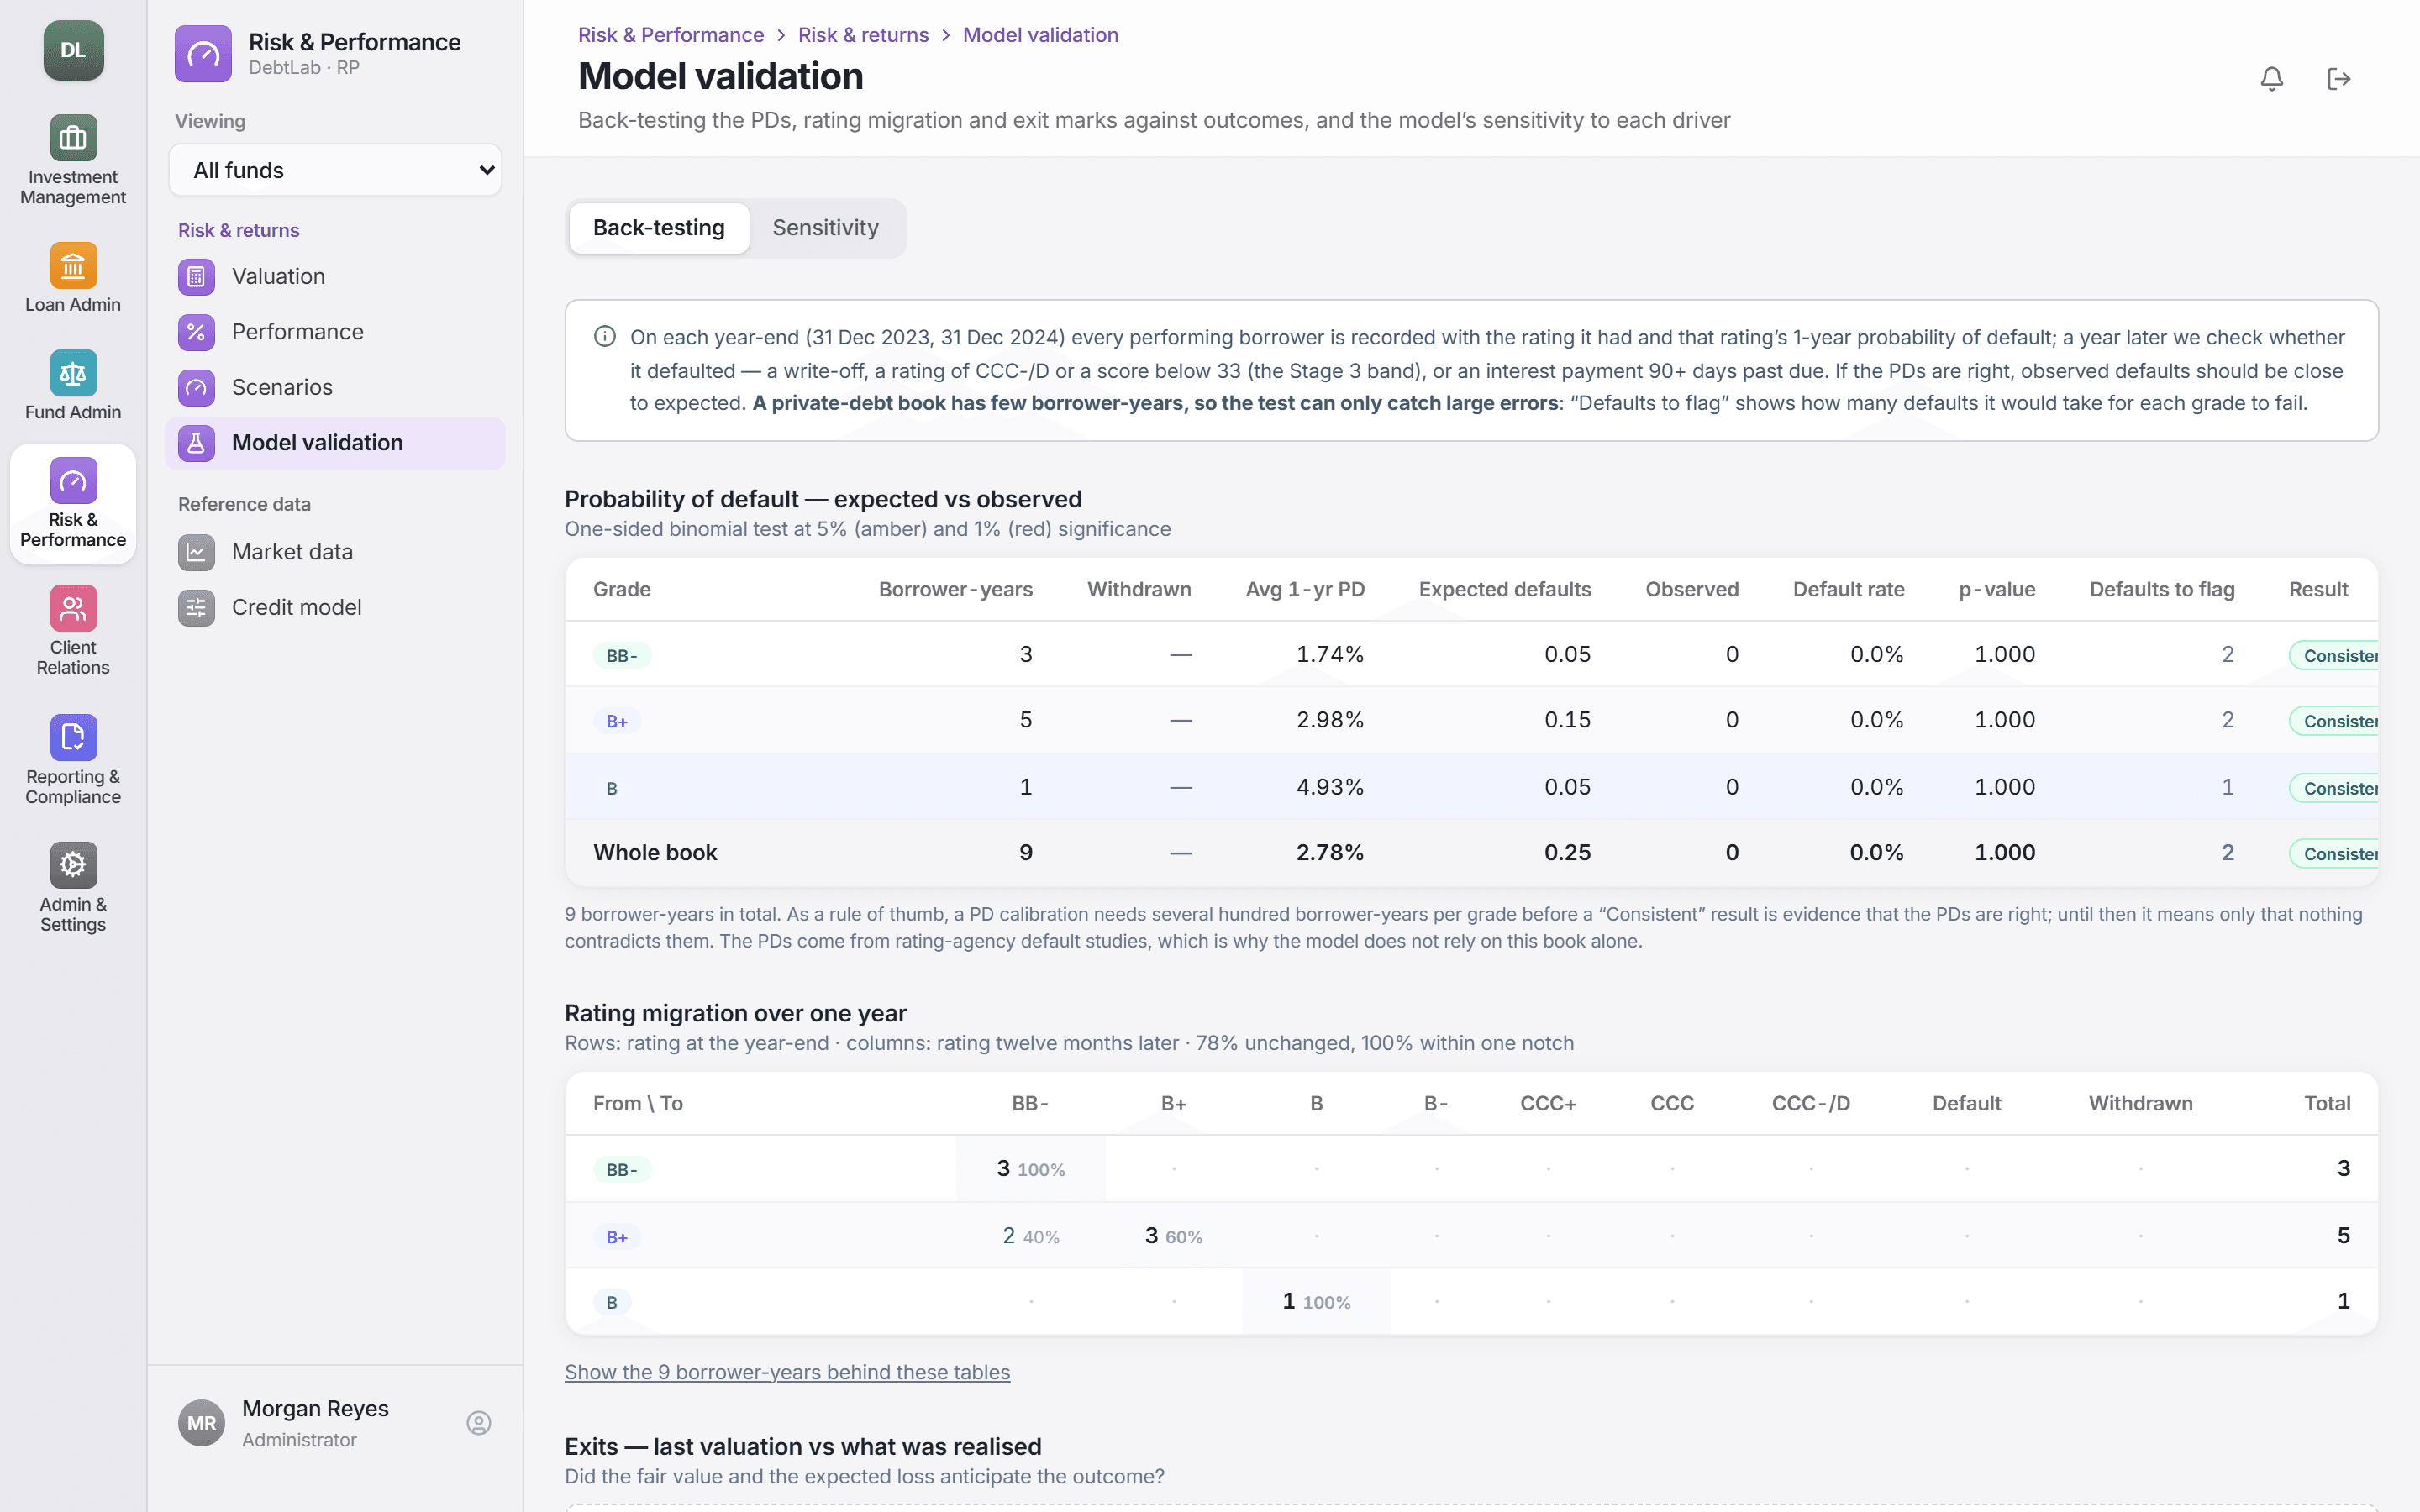Click p-value column header

(x=1997, y=589)
